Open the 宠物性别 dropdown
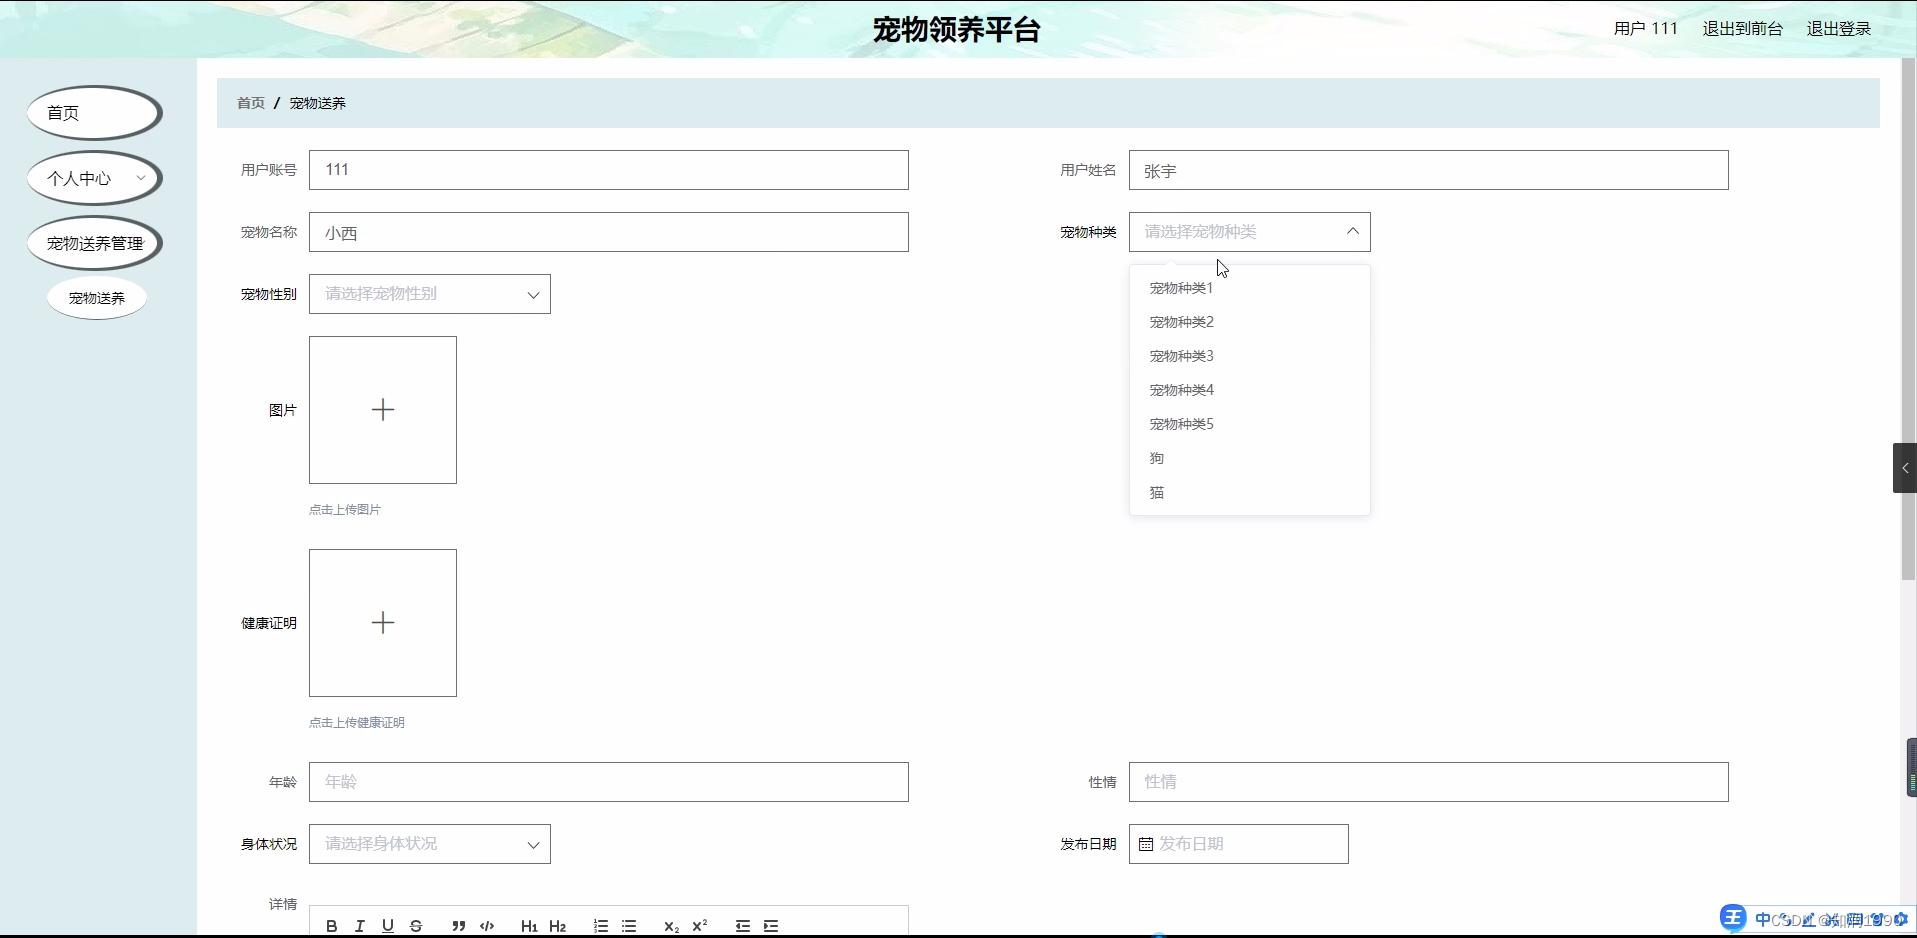The width and height of the screenshot is (1917, 938). click(430, 293)
